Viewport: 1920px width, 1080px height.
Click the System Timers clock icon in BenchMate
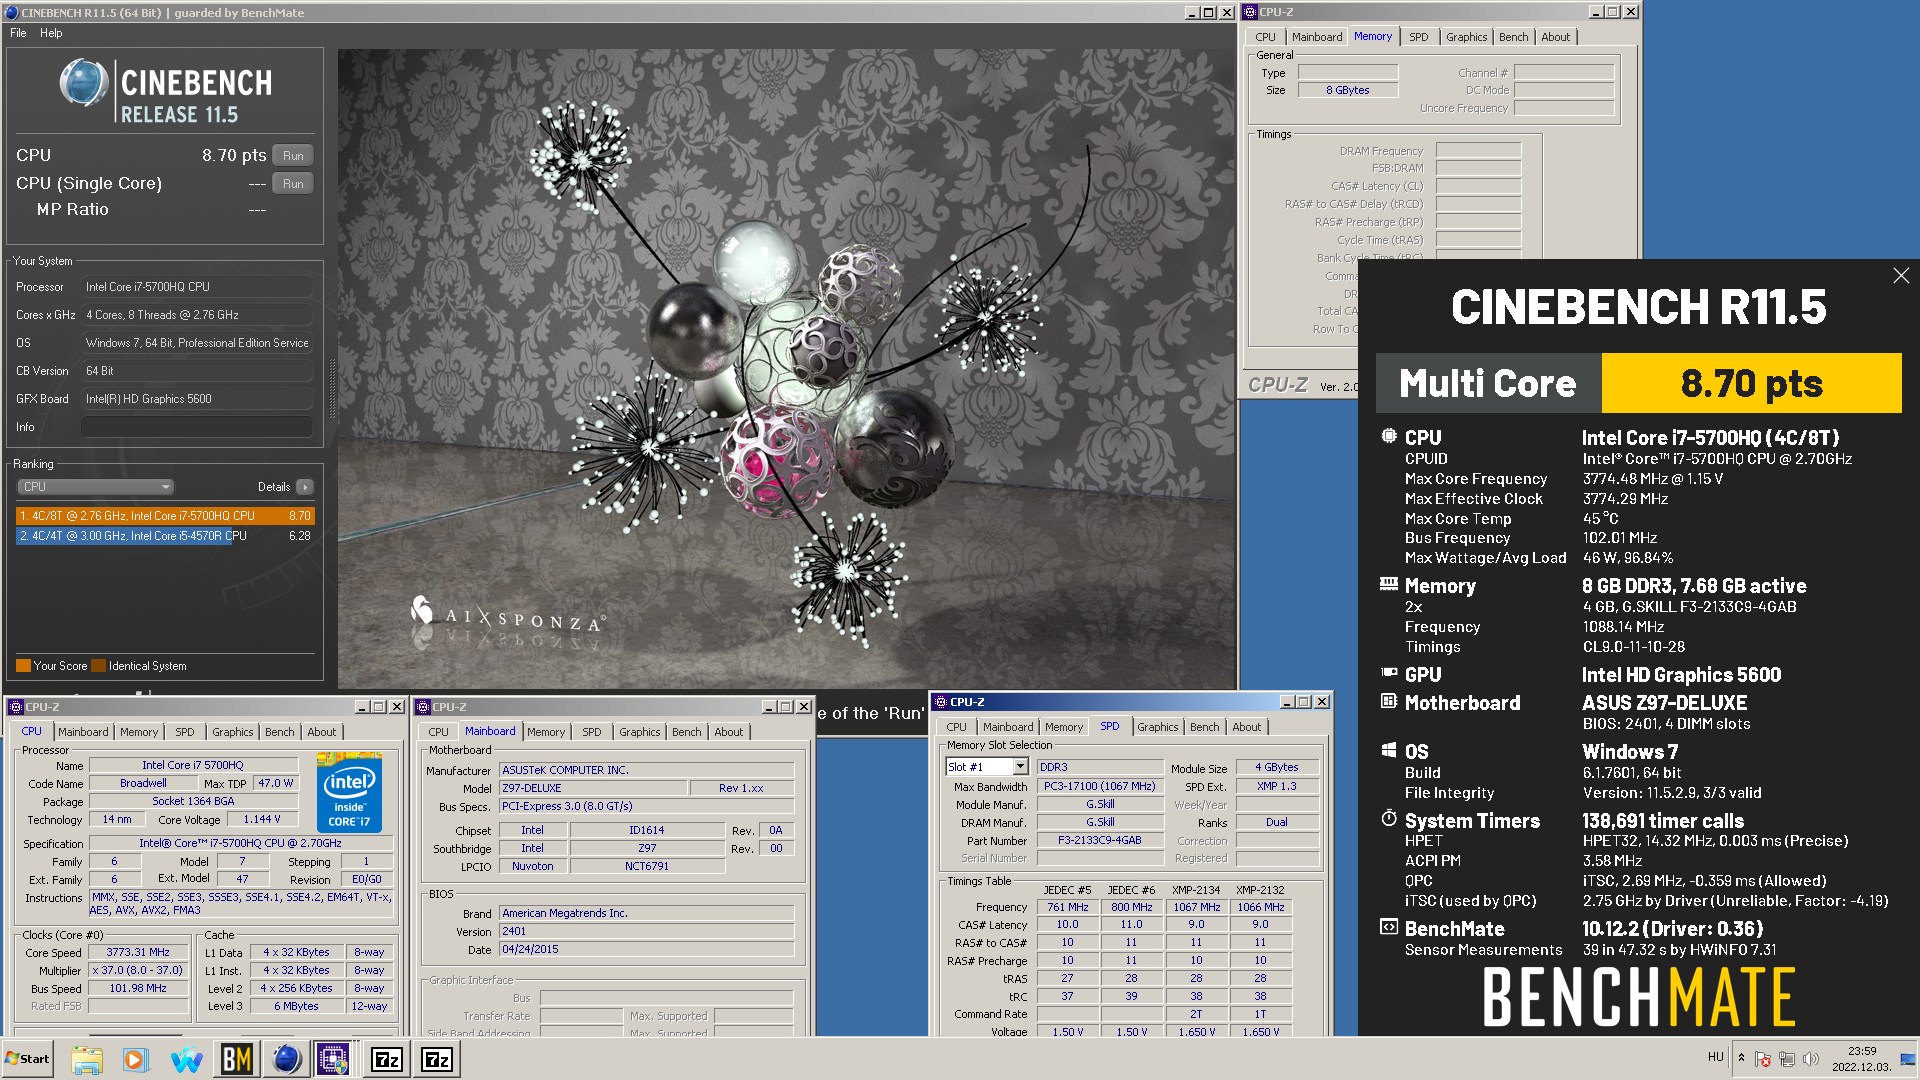1389,819
